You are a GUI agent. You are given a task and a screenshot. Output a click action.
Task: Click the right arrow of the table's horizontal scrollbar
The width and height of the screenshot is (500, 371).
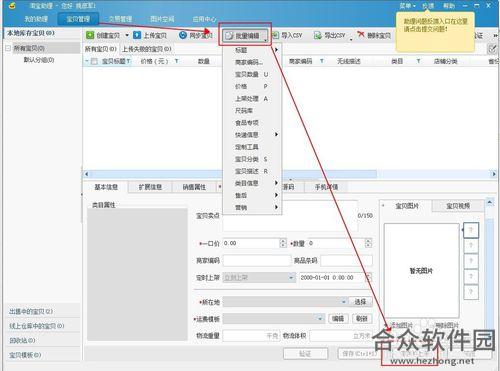pos(494,174)
